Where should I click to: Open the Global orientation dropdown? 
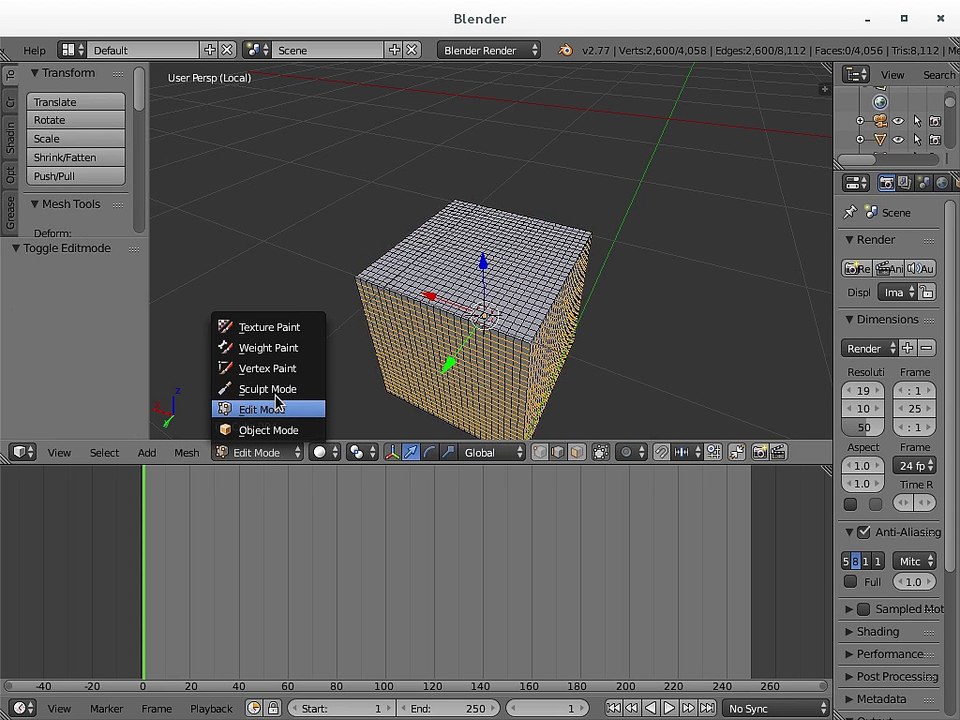pyautogui.click(x=492, y=452)
